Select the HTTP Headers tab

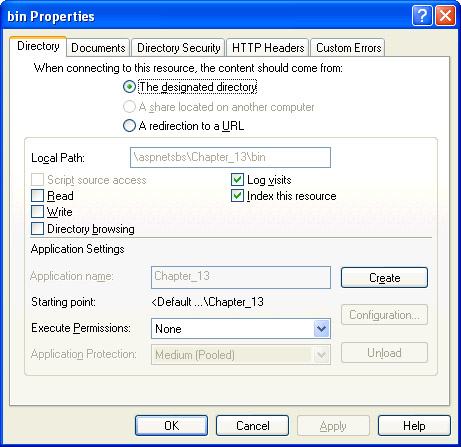click(268, 48)
